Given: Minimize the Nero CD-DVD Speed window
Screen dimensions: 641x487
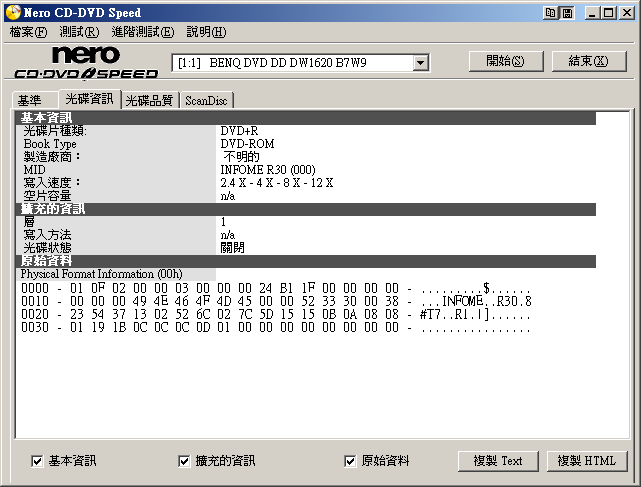Looking at the screenshot, I should tap(592, 13).
